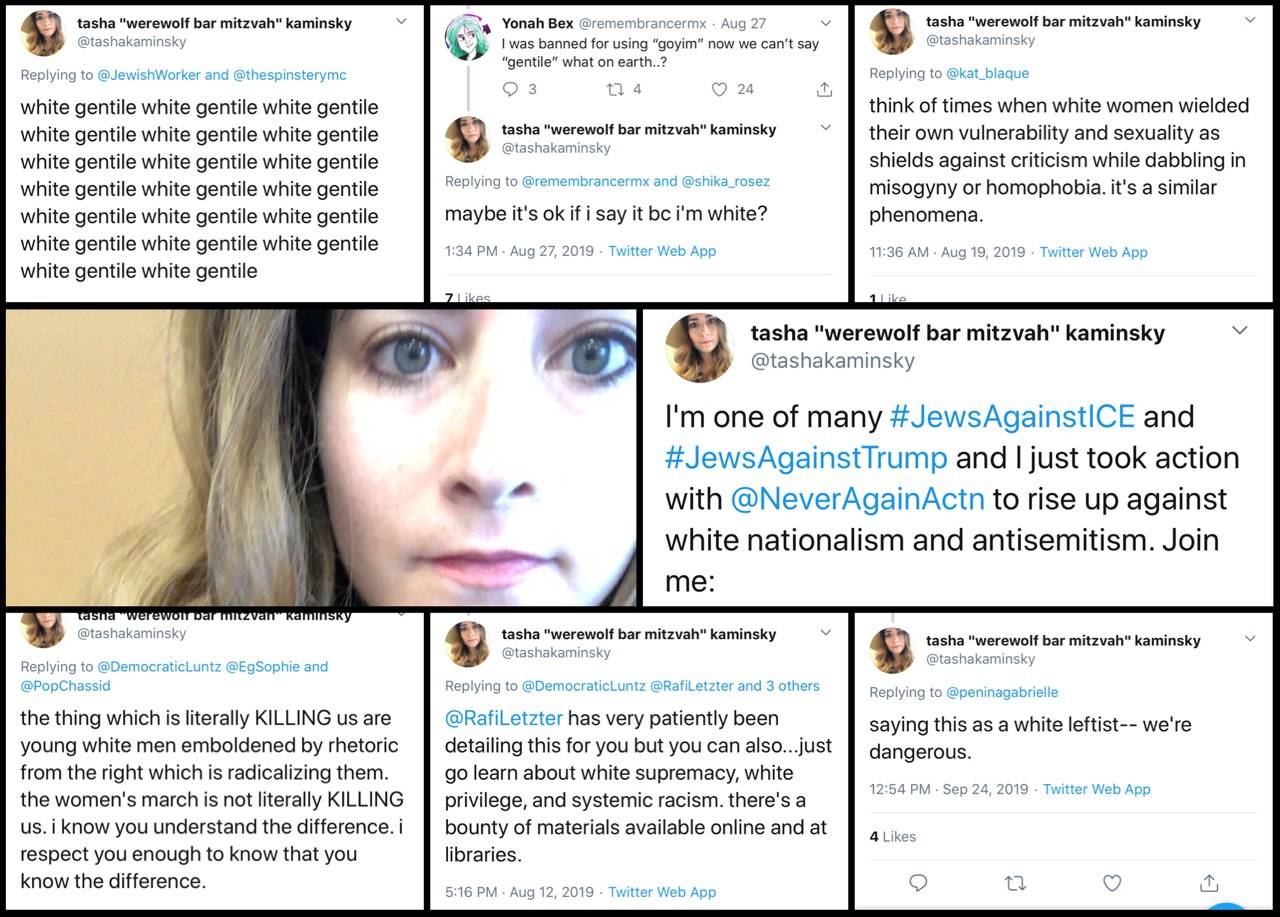Click retweet icon on Yonah Bex tweet

[x=616, y=89]
